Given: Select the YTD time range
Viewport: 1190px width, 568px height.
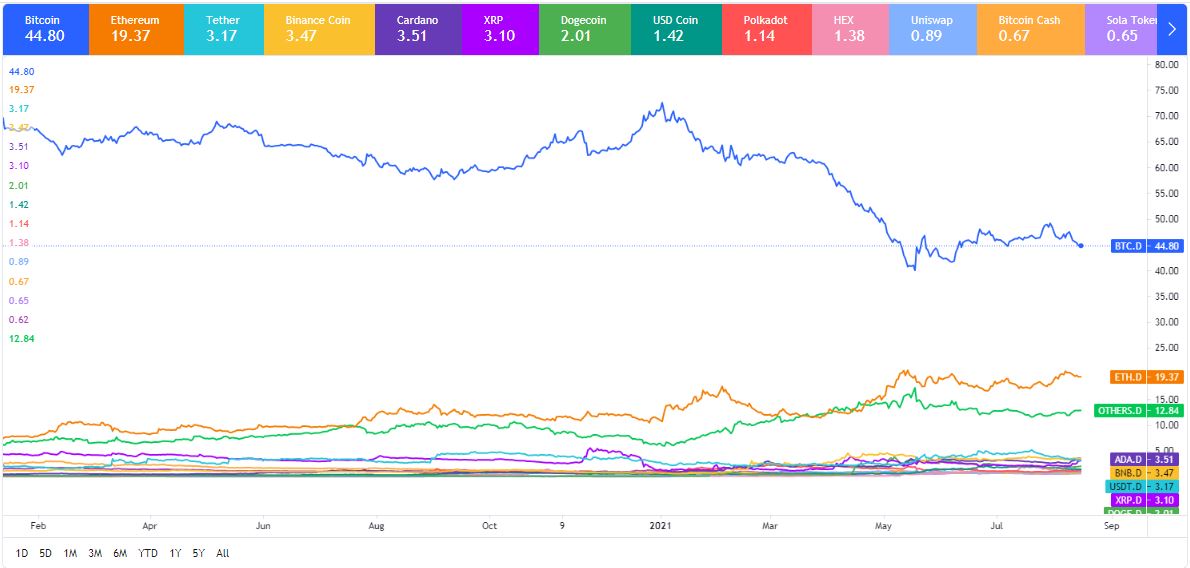Looking at the screenshot, I should [x=148, y=554].
